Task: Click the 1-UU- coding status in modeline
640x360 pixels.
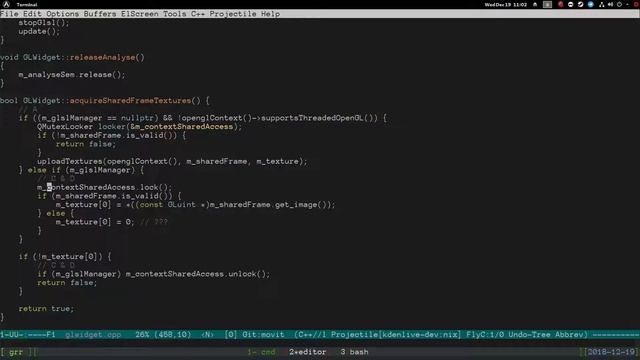Action: (13, 335)
